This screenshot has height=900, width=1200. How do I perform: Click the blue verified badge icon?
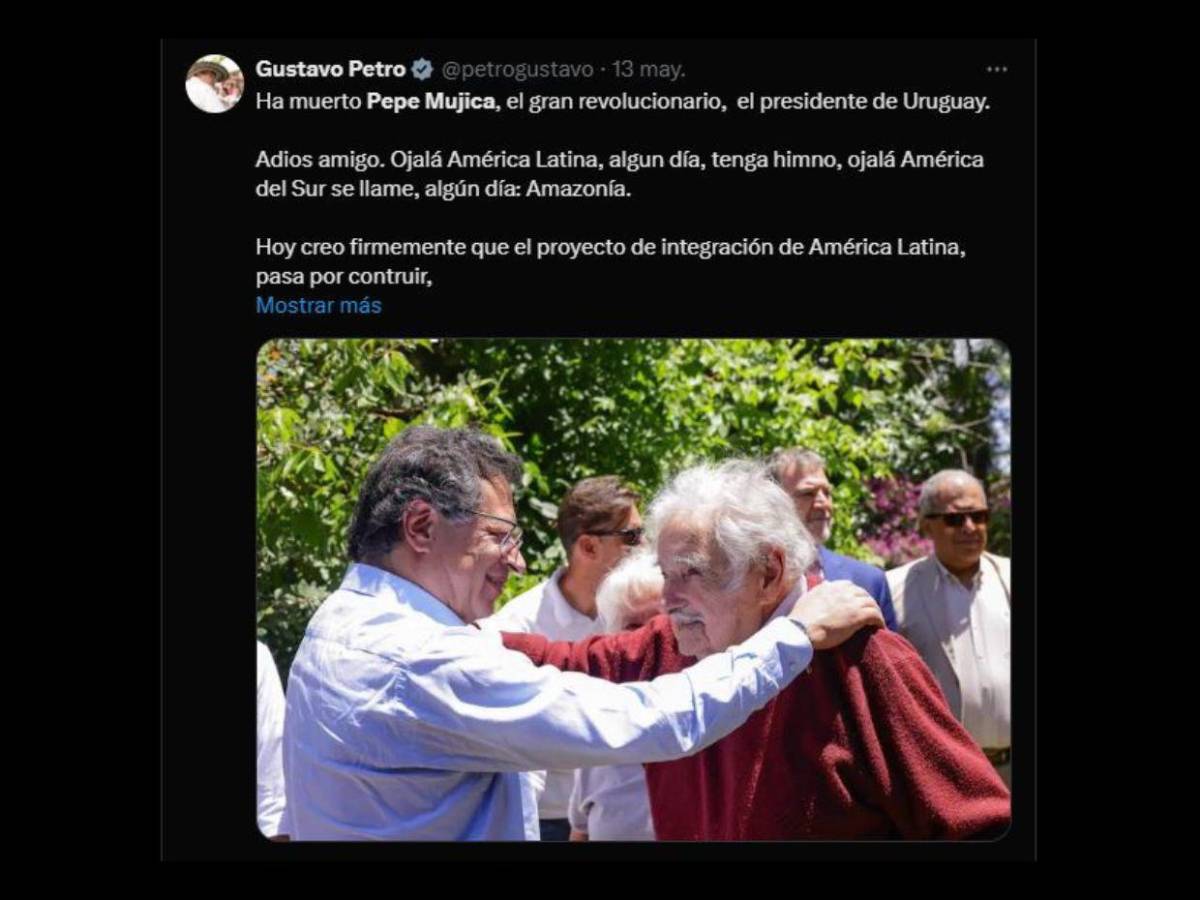pos(422,69)
